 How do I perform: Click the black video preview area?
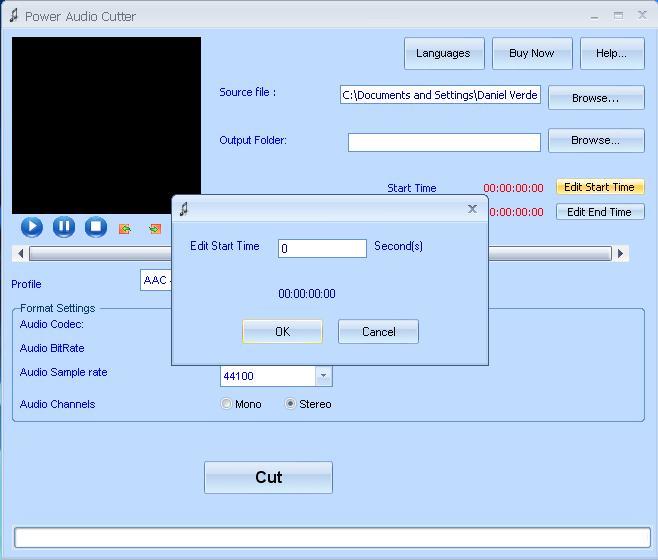coord(106,125)
